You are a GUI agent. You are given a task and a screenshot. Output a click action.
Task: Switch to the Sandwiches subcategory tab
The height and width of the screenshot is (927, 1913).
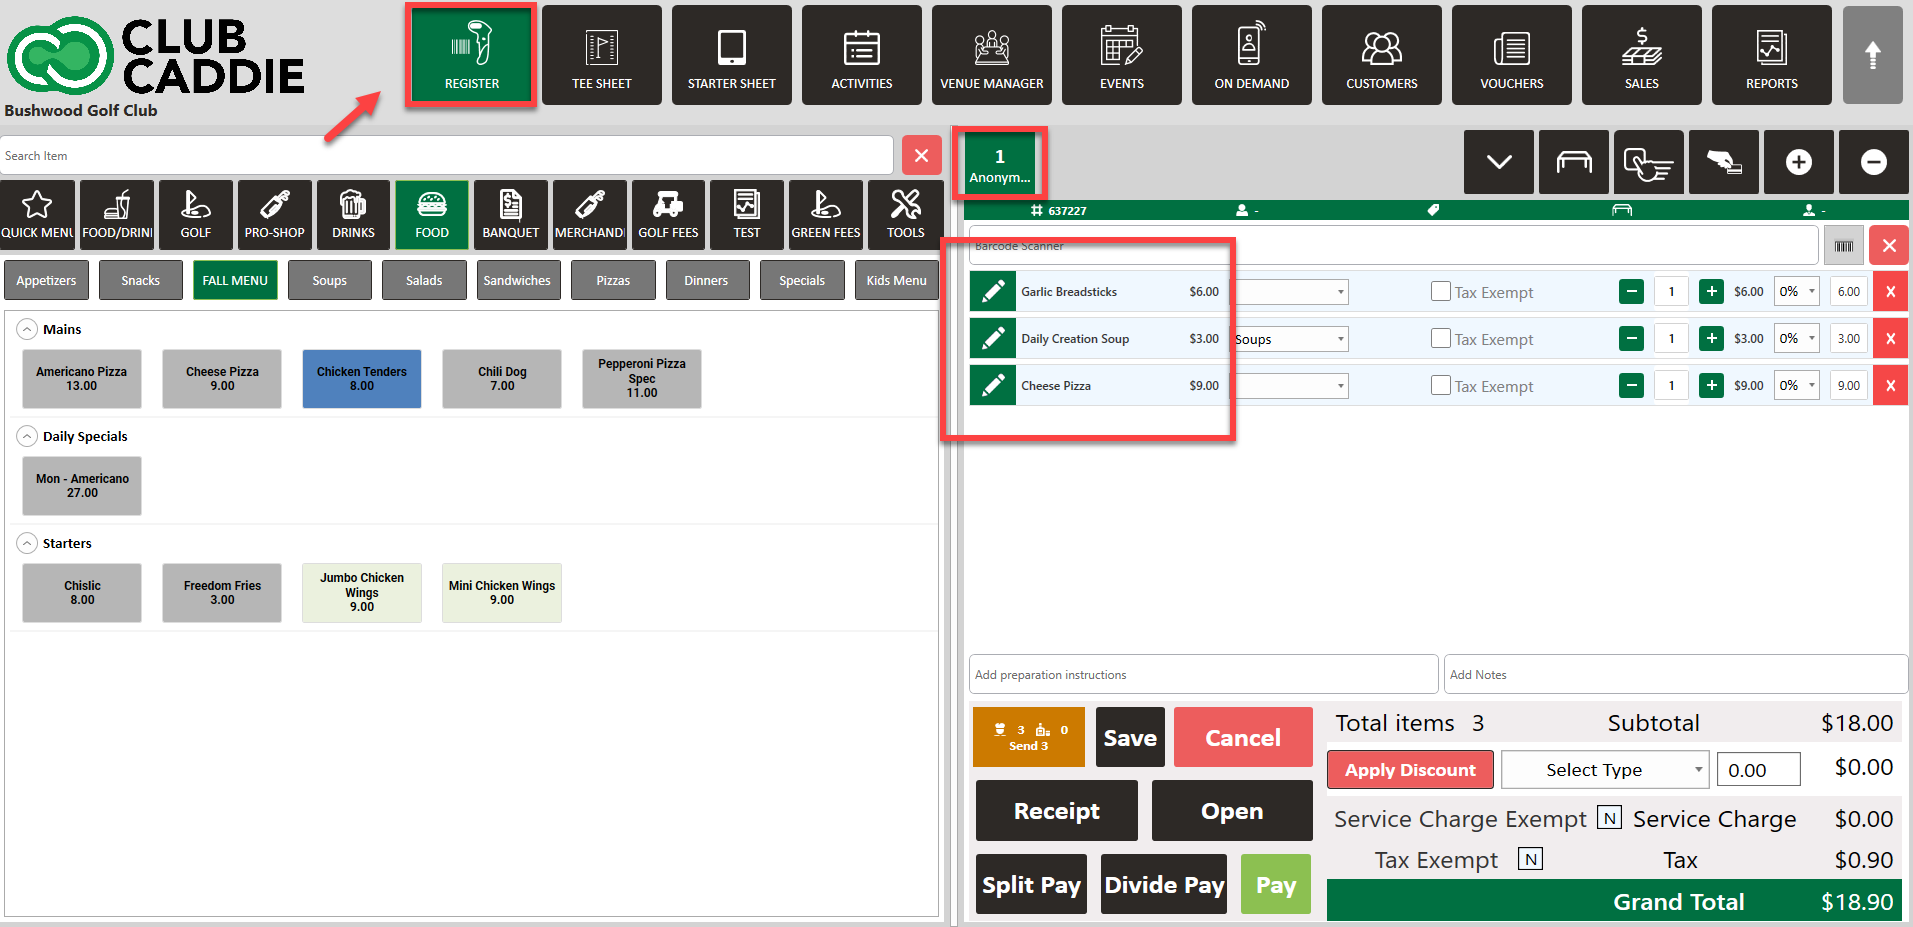(517, 281)
